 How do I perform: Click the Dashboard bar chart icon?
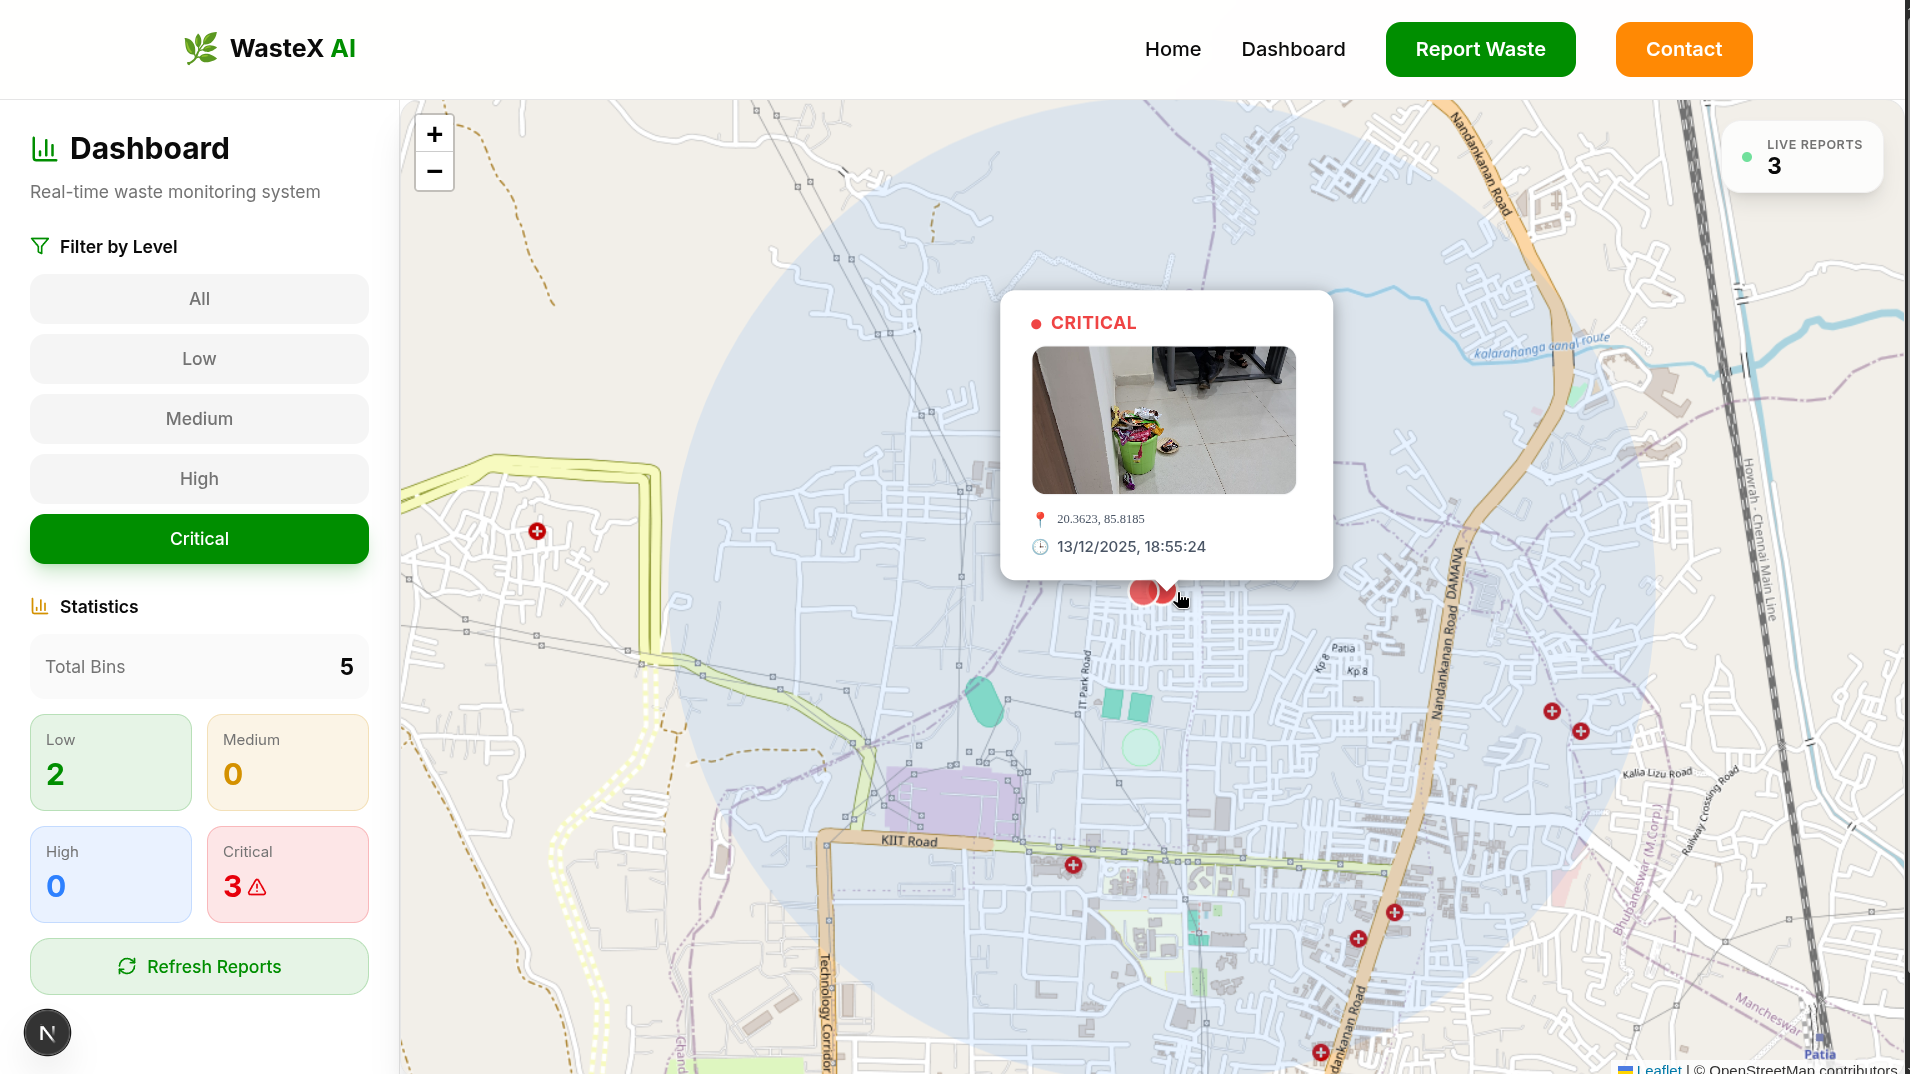tap(44, 149)
